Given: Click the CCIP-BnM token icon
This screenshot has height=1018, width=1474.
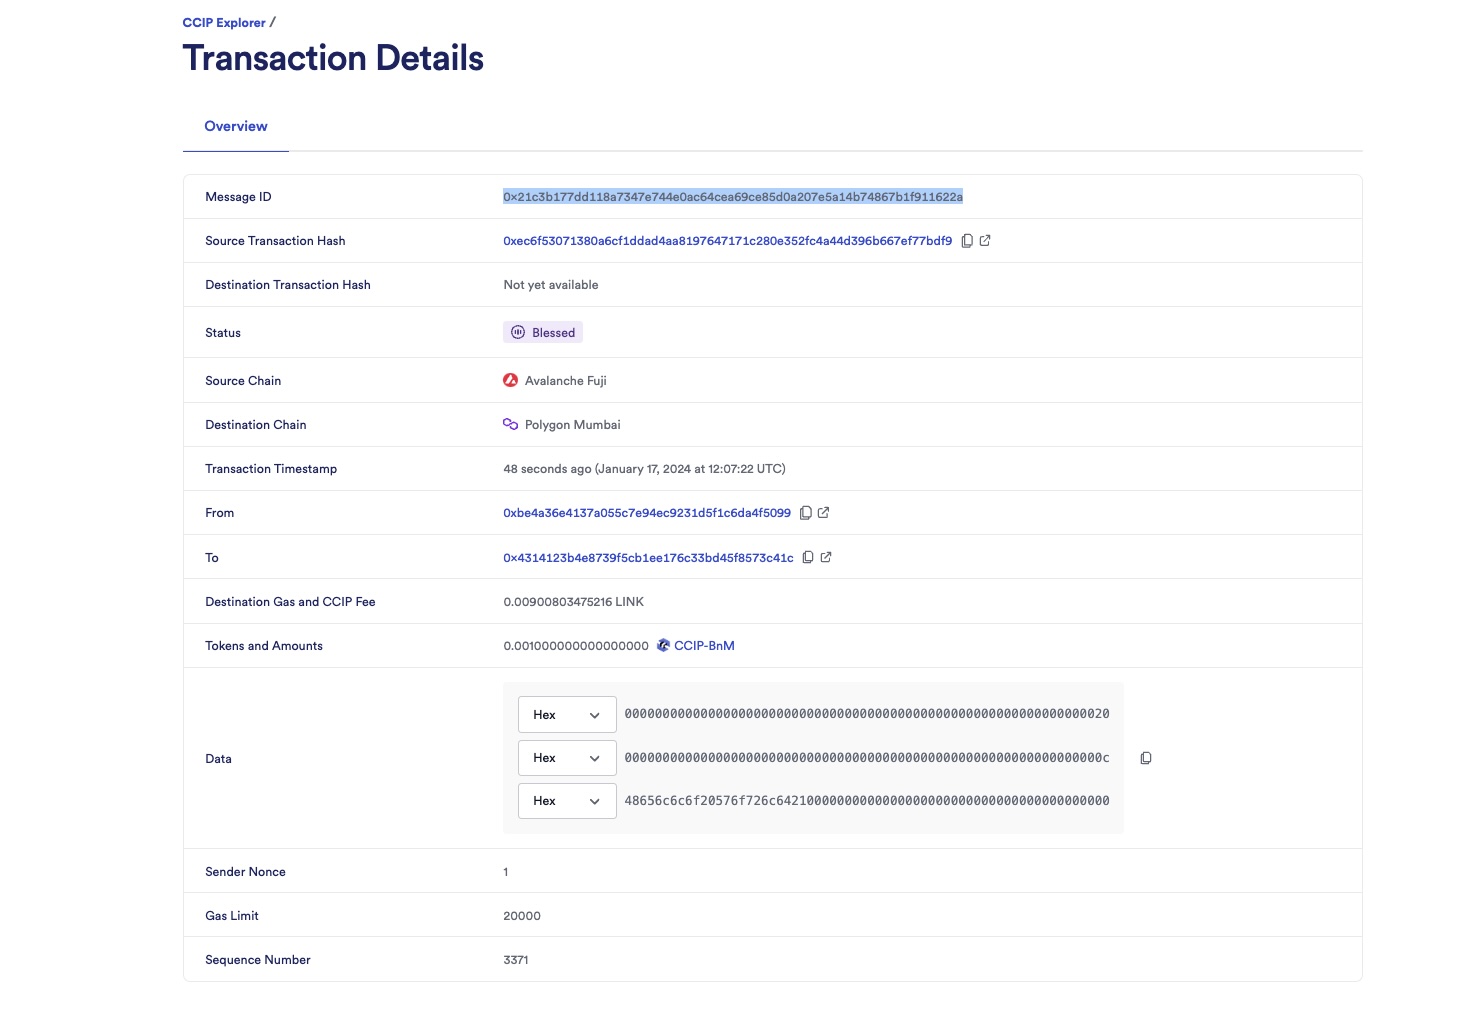Looking at the screenshot, I should [663, 646].
